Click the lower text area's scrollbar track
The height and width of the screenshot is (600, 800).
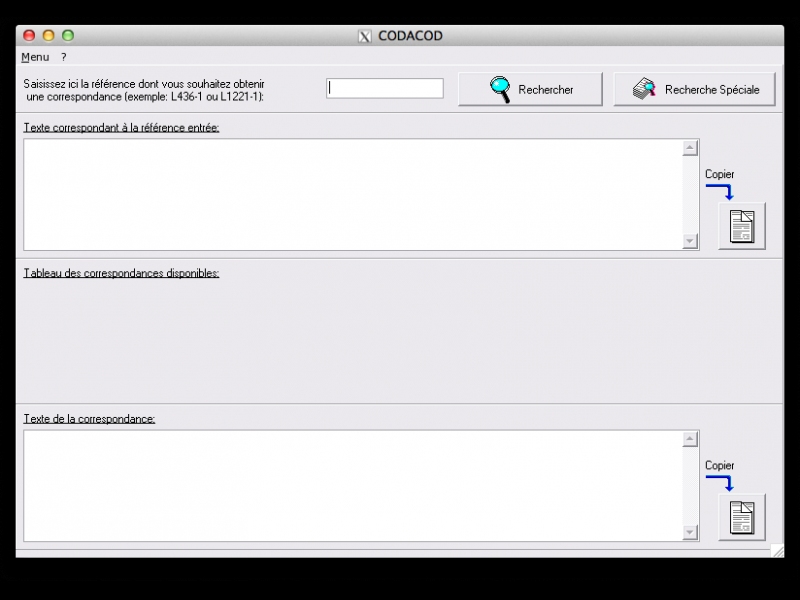[690, 485]
